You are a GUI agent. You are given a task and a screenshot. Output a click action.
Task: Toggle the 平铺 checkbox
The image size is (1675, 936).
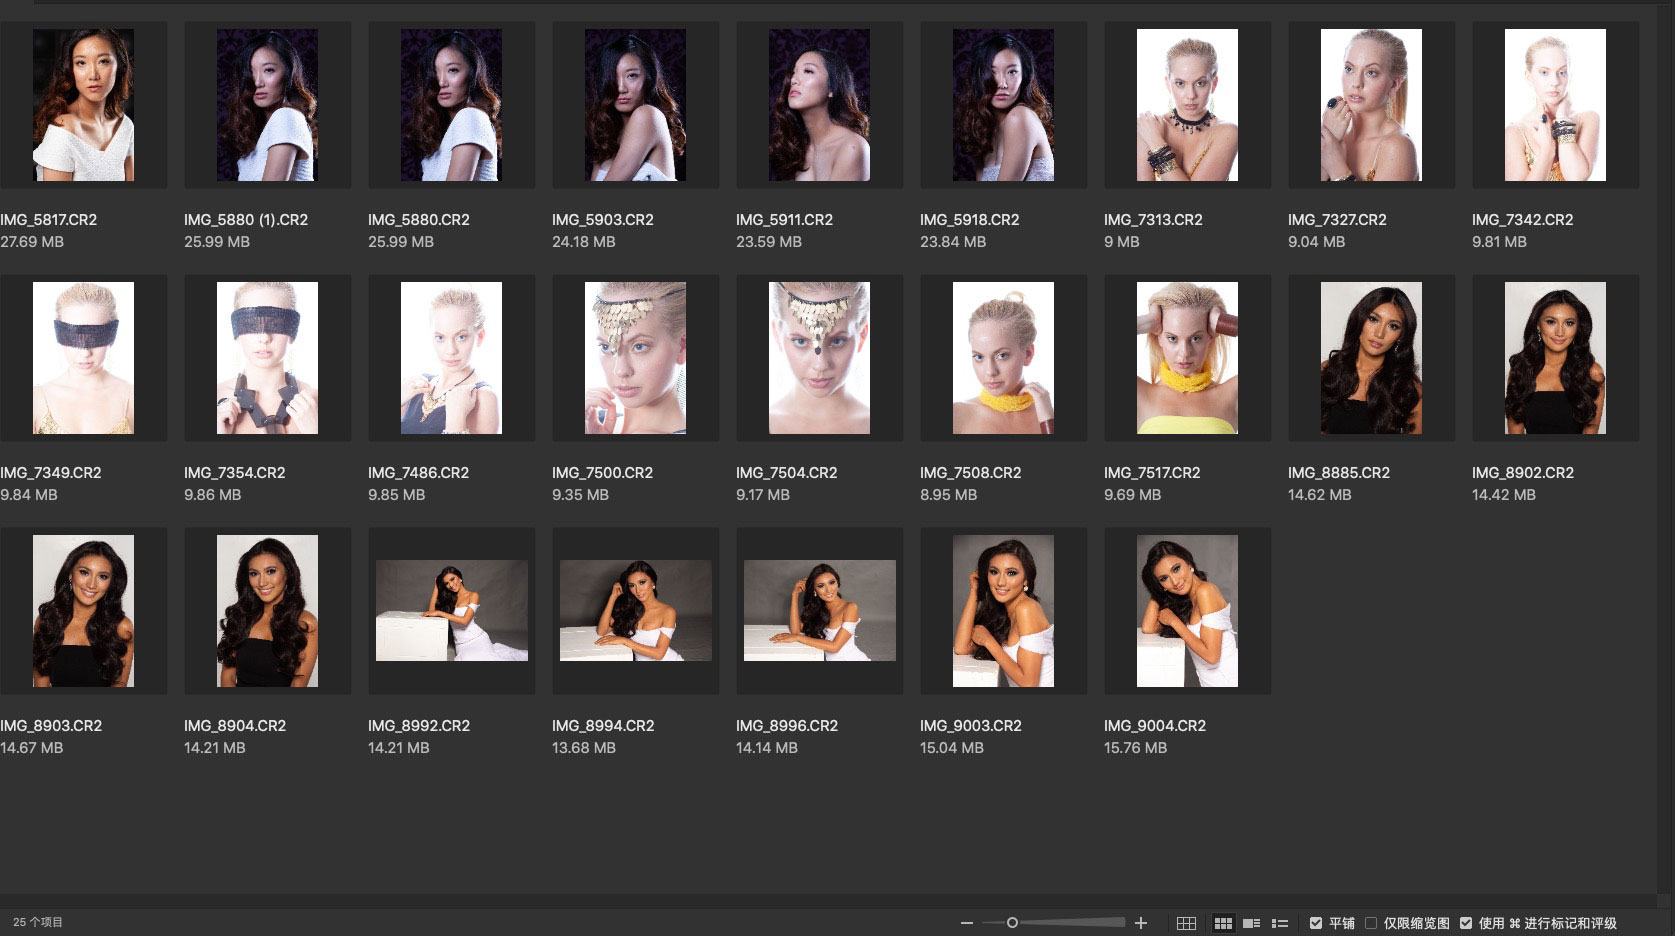(x=1316, y=923)
